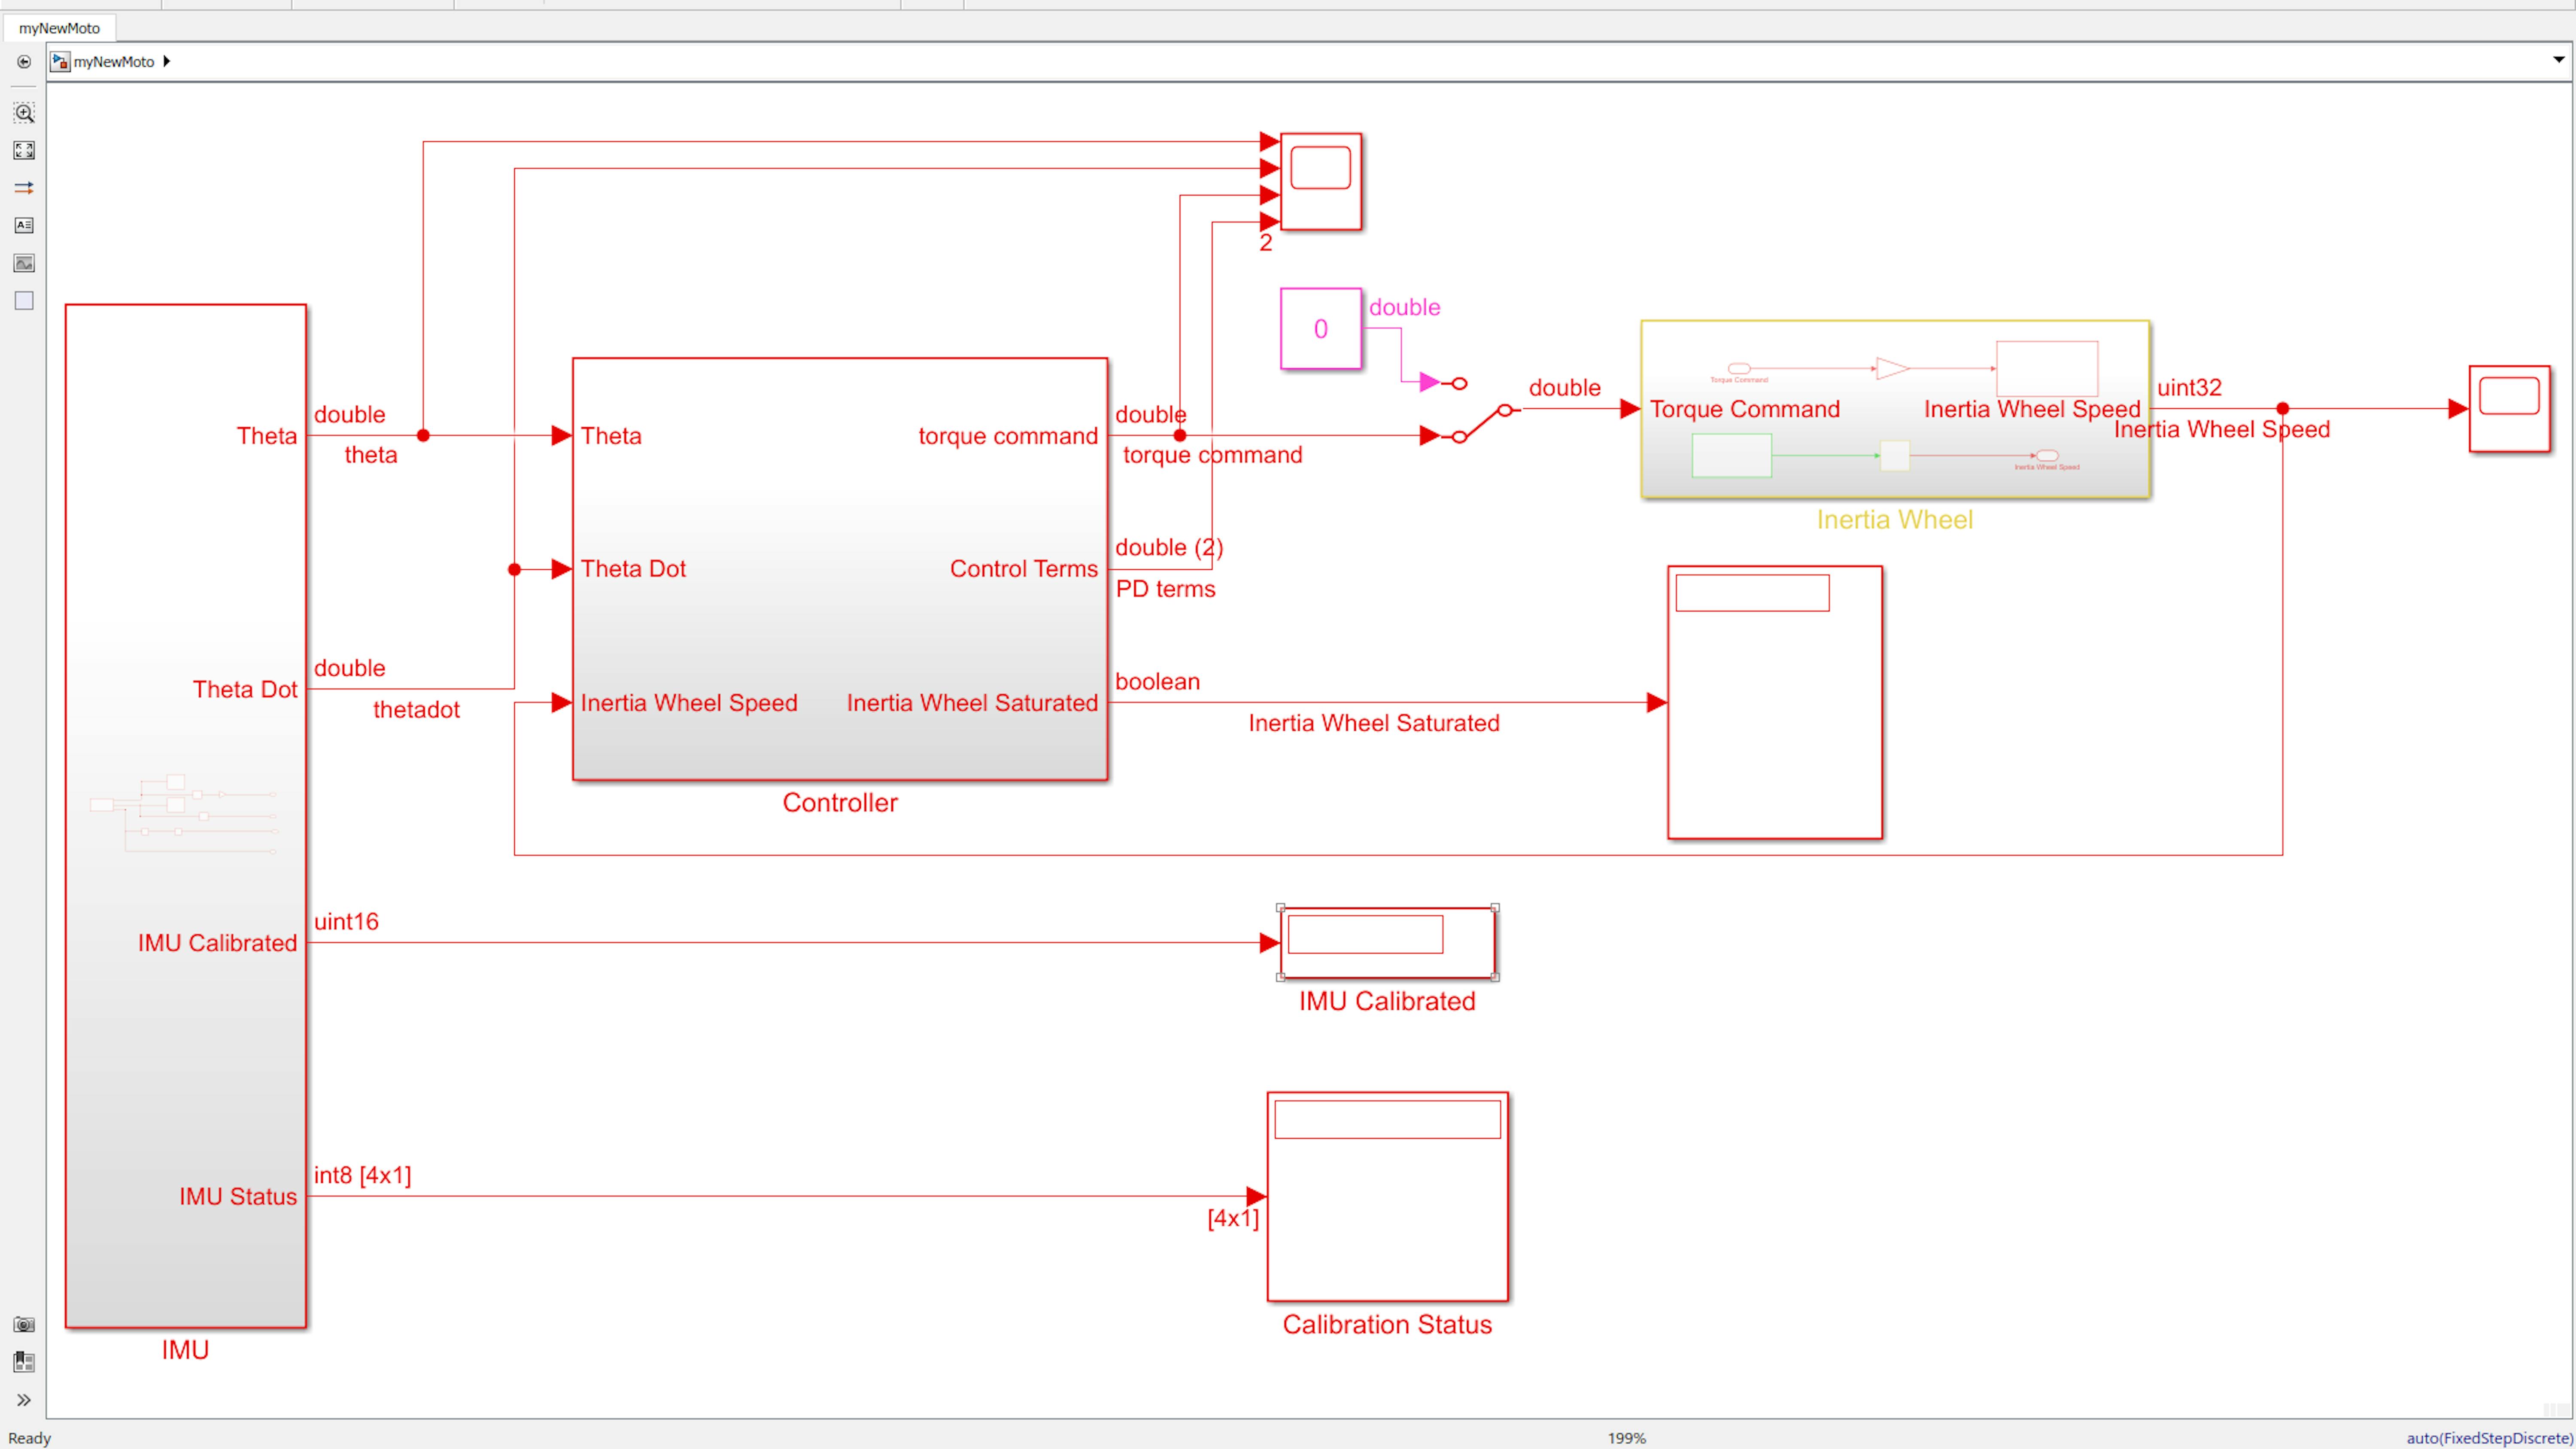Click the Zoom In tool in the palette

(x=24, y=113)
